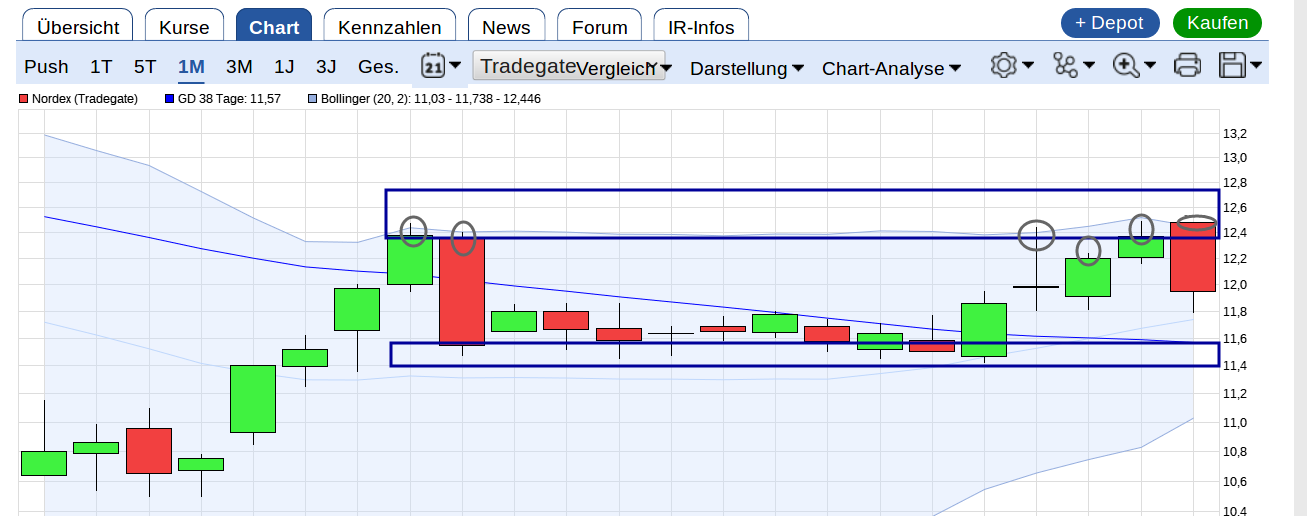Viewport: 1307px width, 516px height.
Task: Add stock via + Depot button
Action: [1109, 23]
